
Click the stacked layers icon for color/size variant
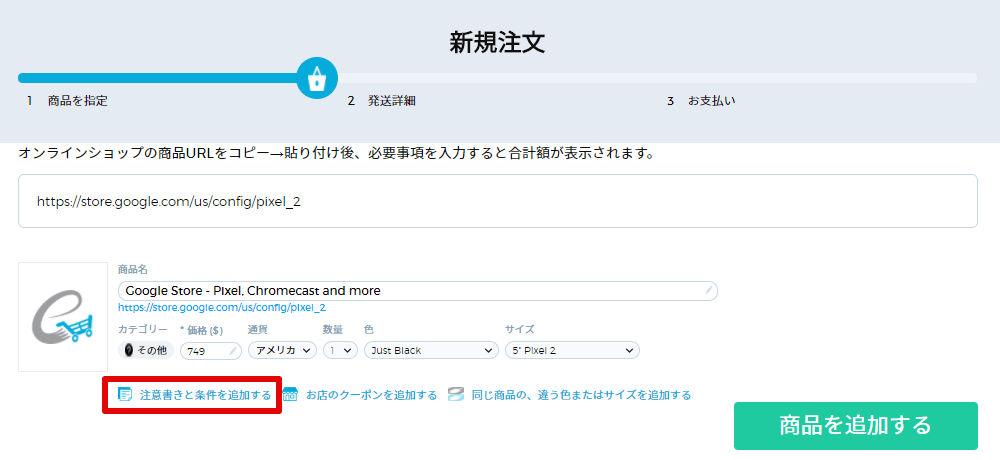click(x=455, y=395)
